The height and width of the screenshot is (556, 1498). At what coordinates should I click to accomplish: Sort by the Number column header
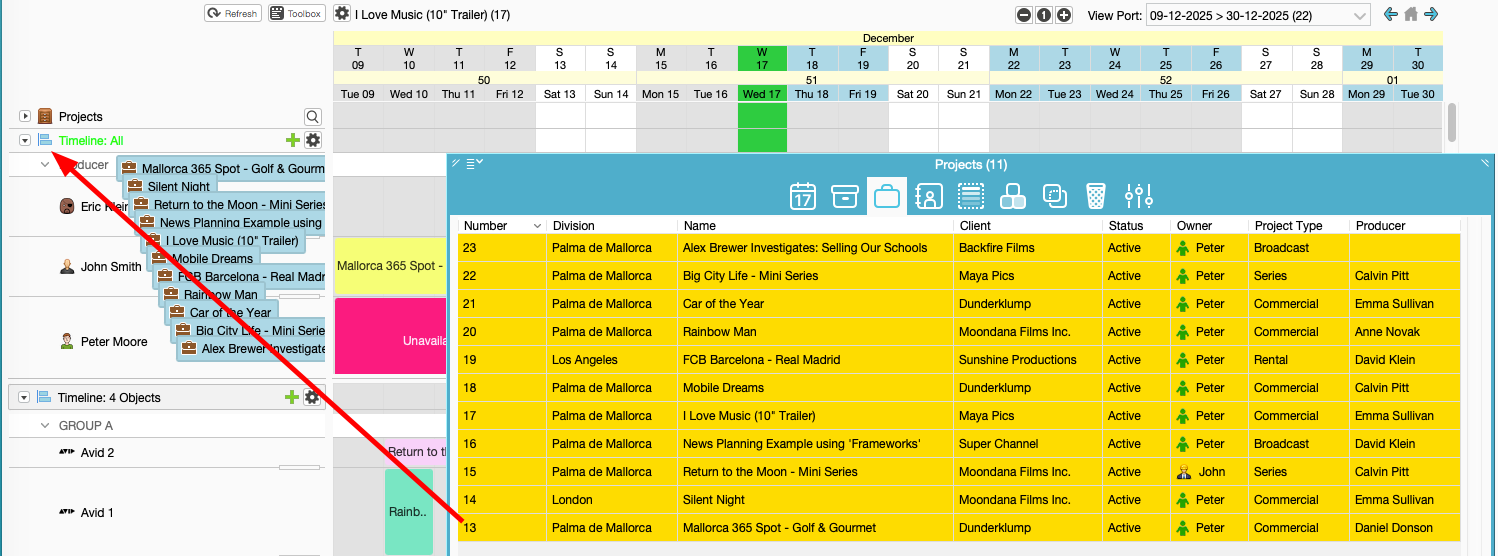tap(503, 226)
